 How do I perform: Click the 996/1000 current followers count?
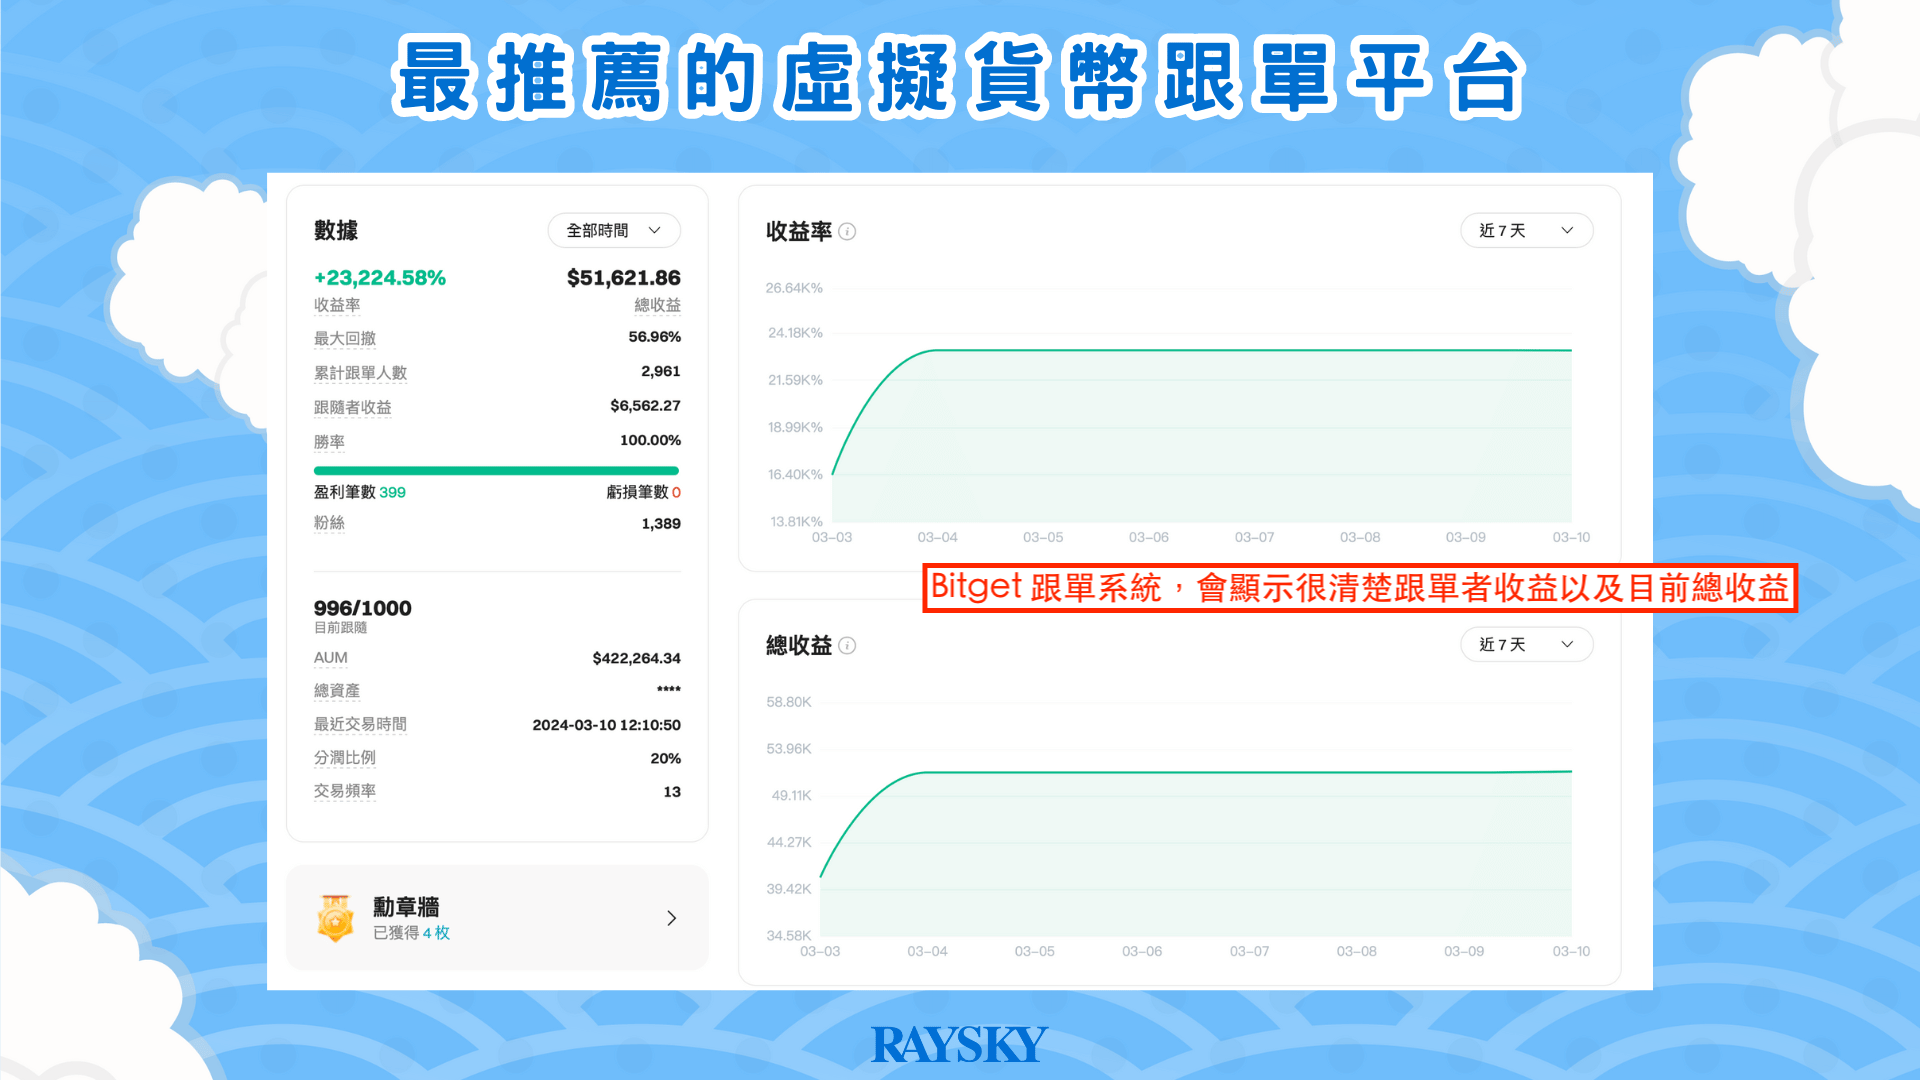pos(362,608)
